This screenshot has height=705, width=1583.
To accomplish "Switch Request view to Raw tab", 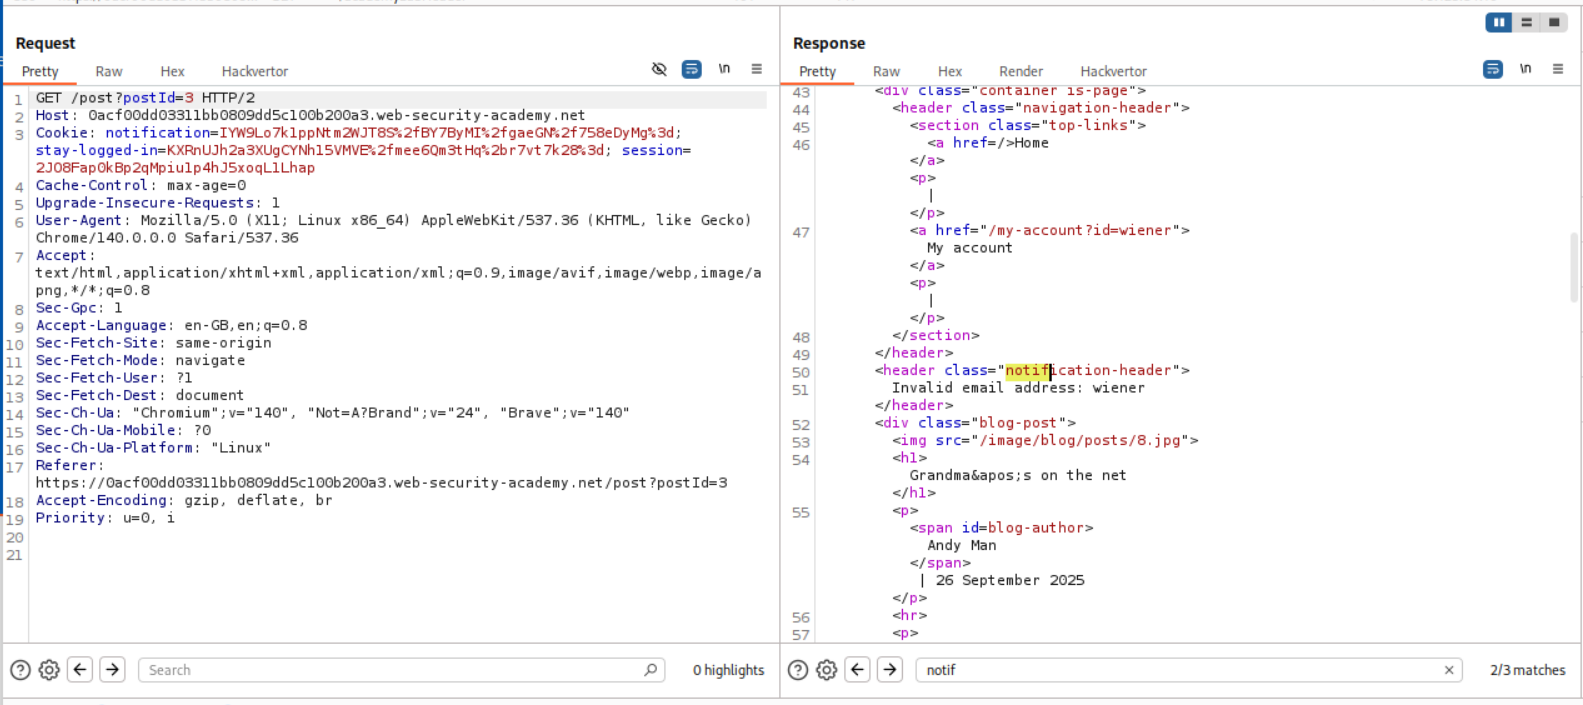I will pyautogui.click(x=109, y=71).
